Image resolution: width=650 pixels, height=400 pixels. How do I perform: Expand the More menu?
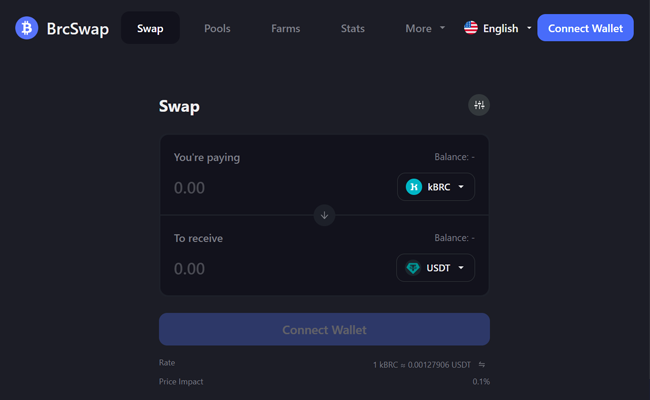(425, 28)
